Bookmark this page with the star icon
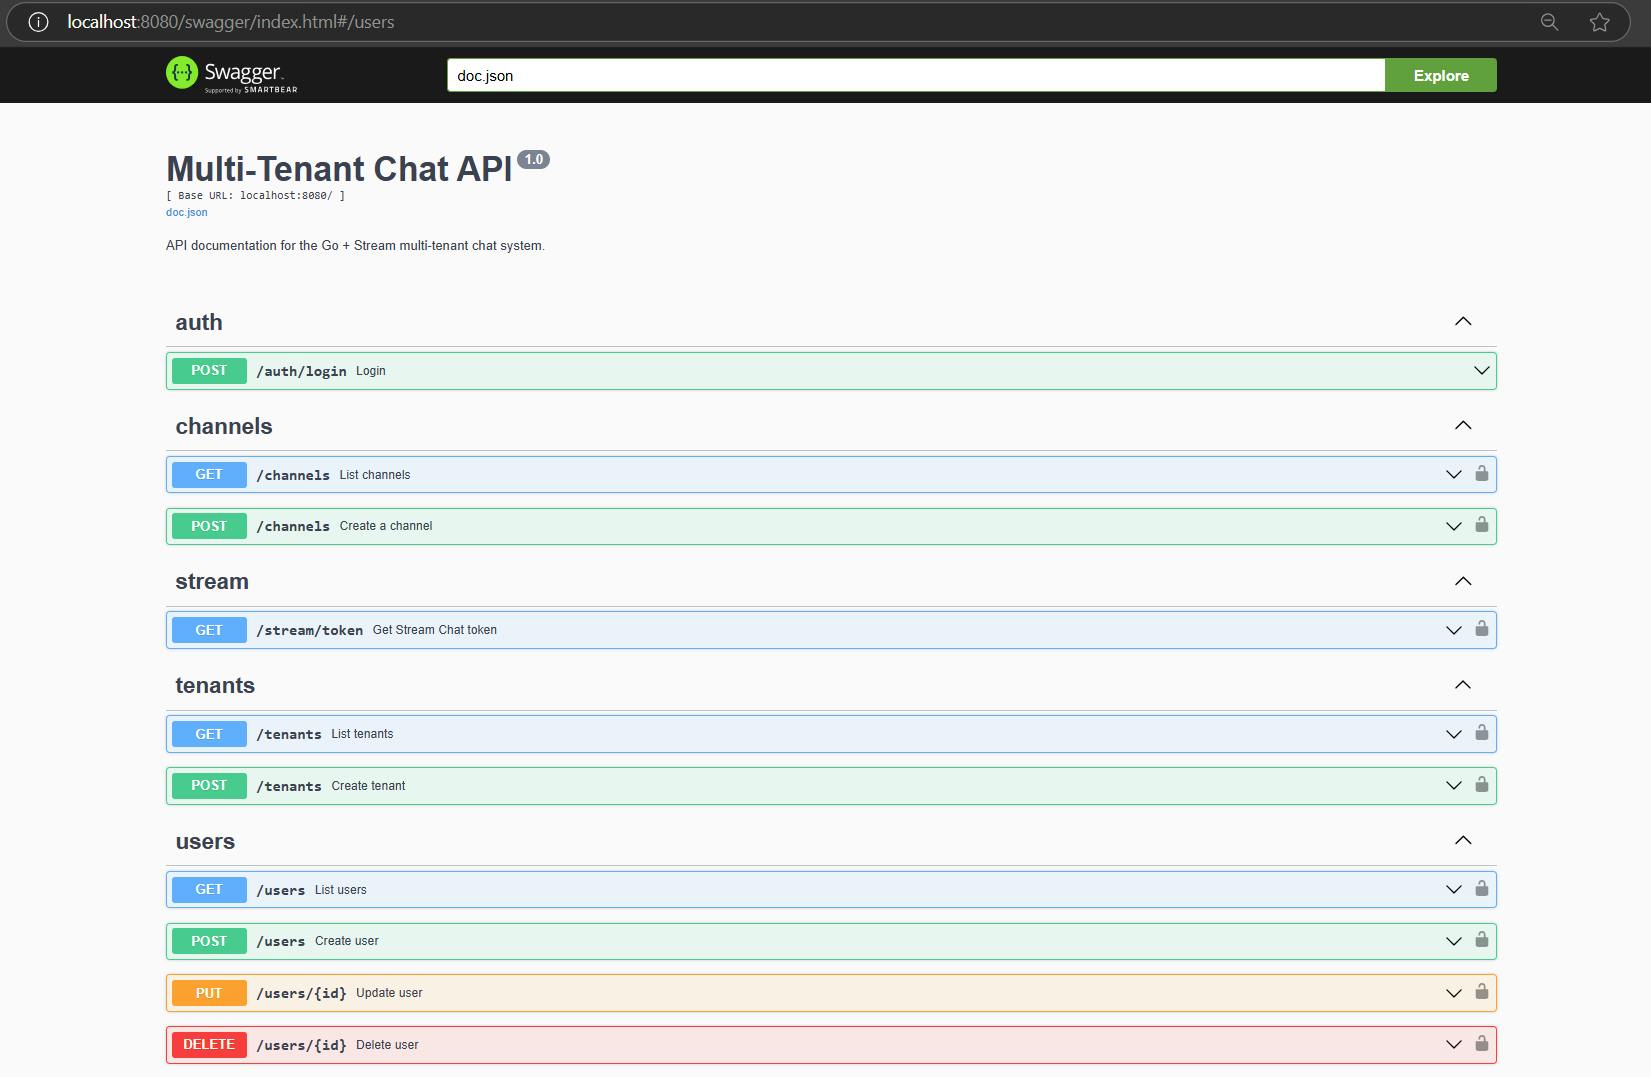This screenshot has width=1651, height=1077. pos(1599,22)
